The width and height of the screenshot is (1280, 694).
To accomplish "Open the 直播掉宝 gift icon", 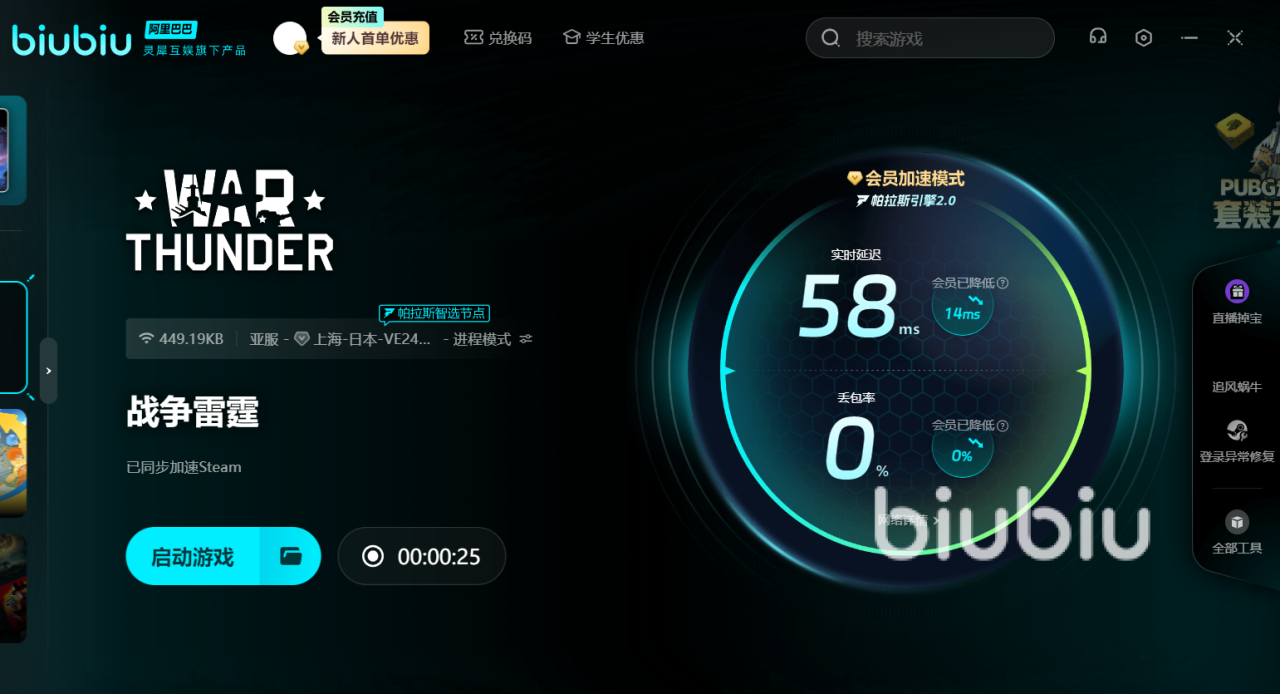I will (x=1237, y=292).
